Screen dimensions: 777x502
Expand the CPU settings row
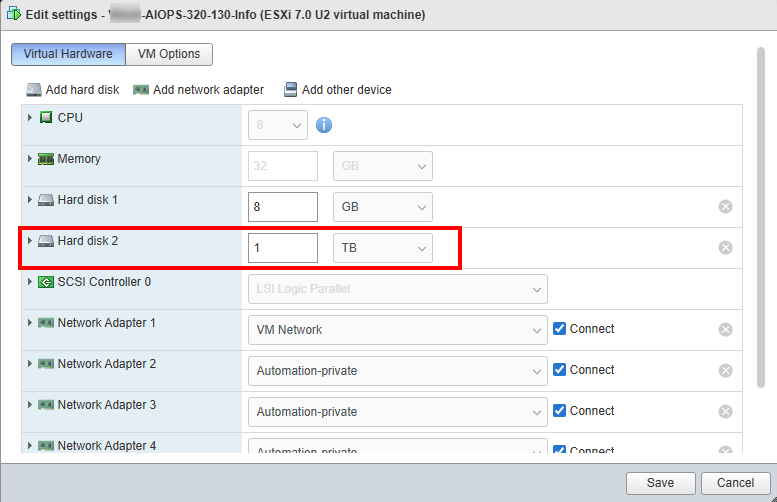(x=31, y=118)
